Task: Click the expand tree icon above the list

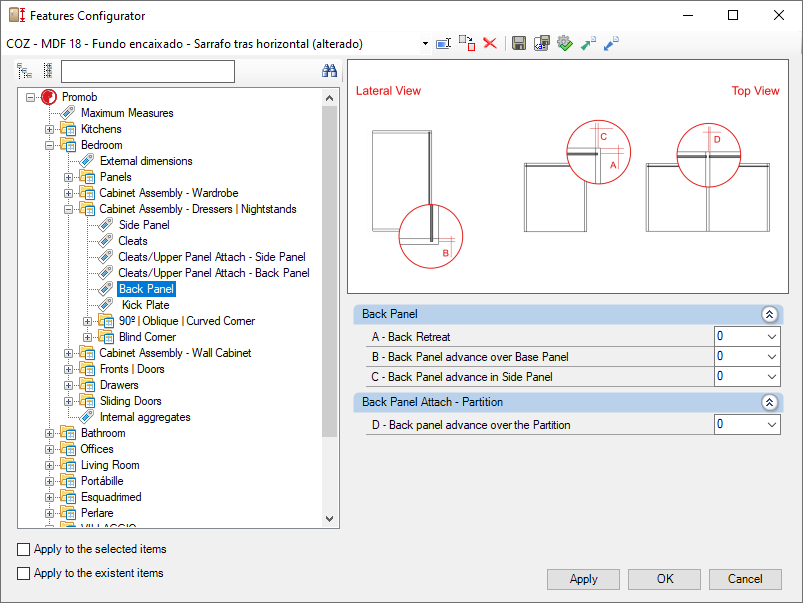Action: 24,71
